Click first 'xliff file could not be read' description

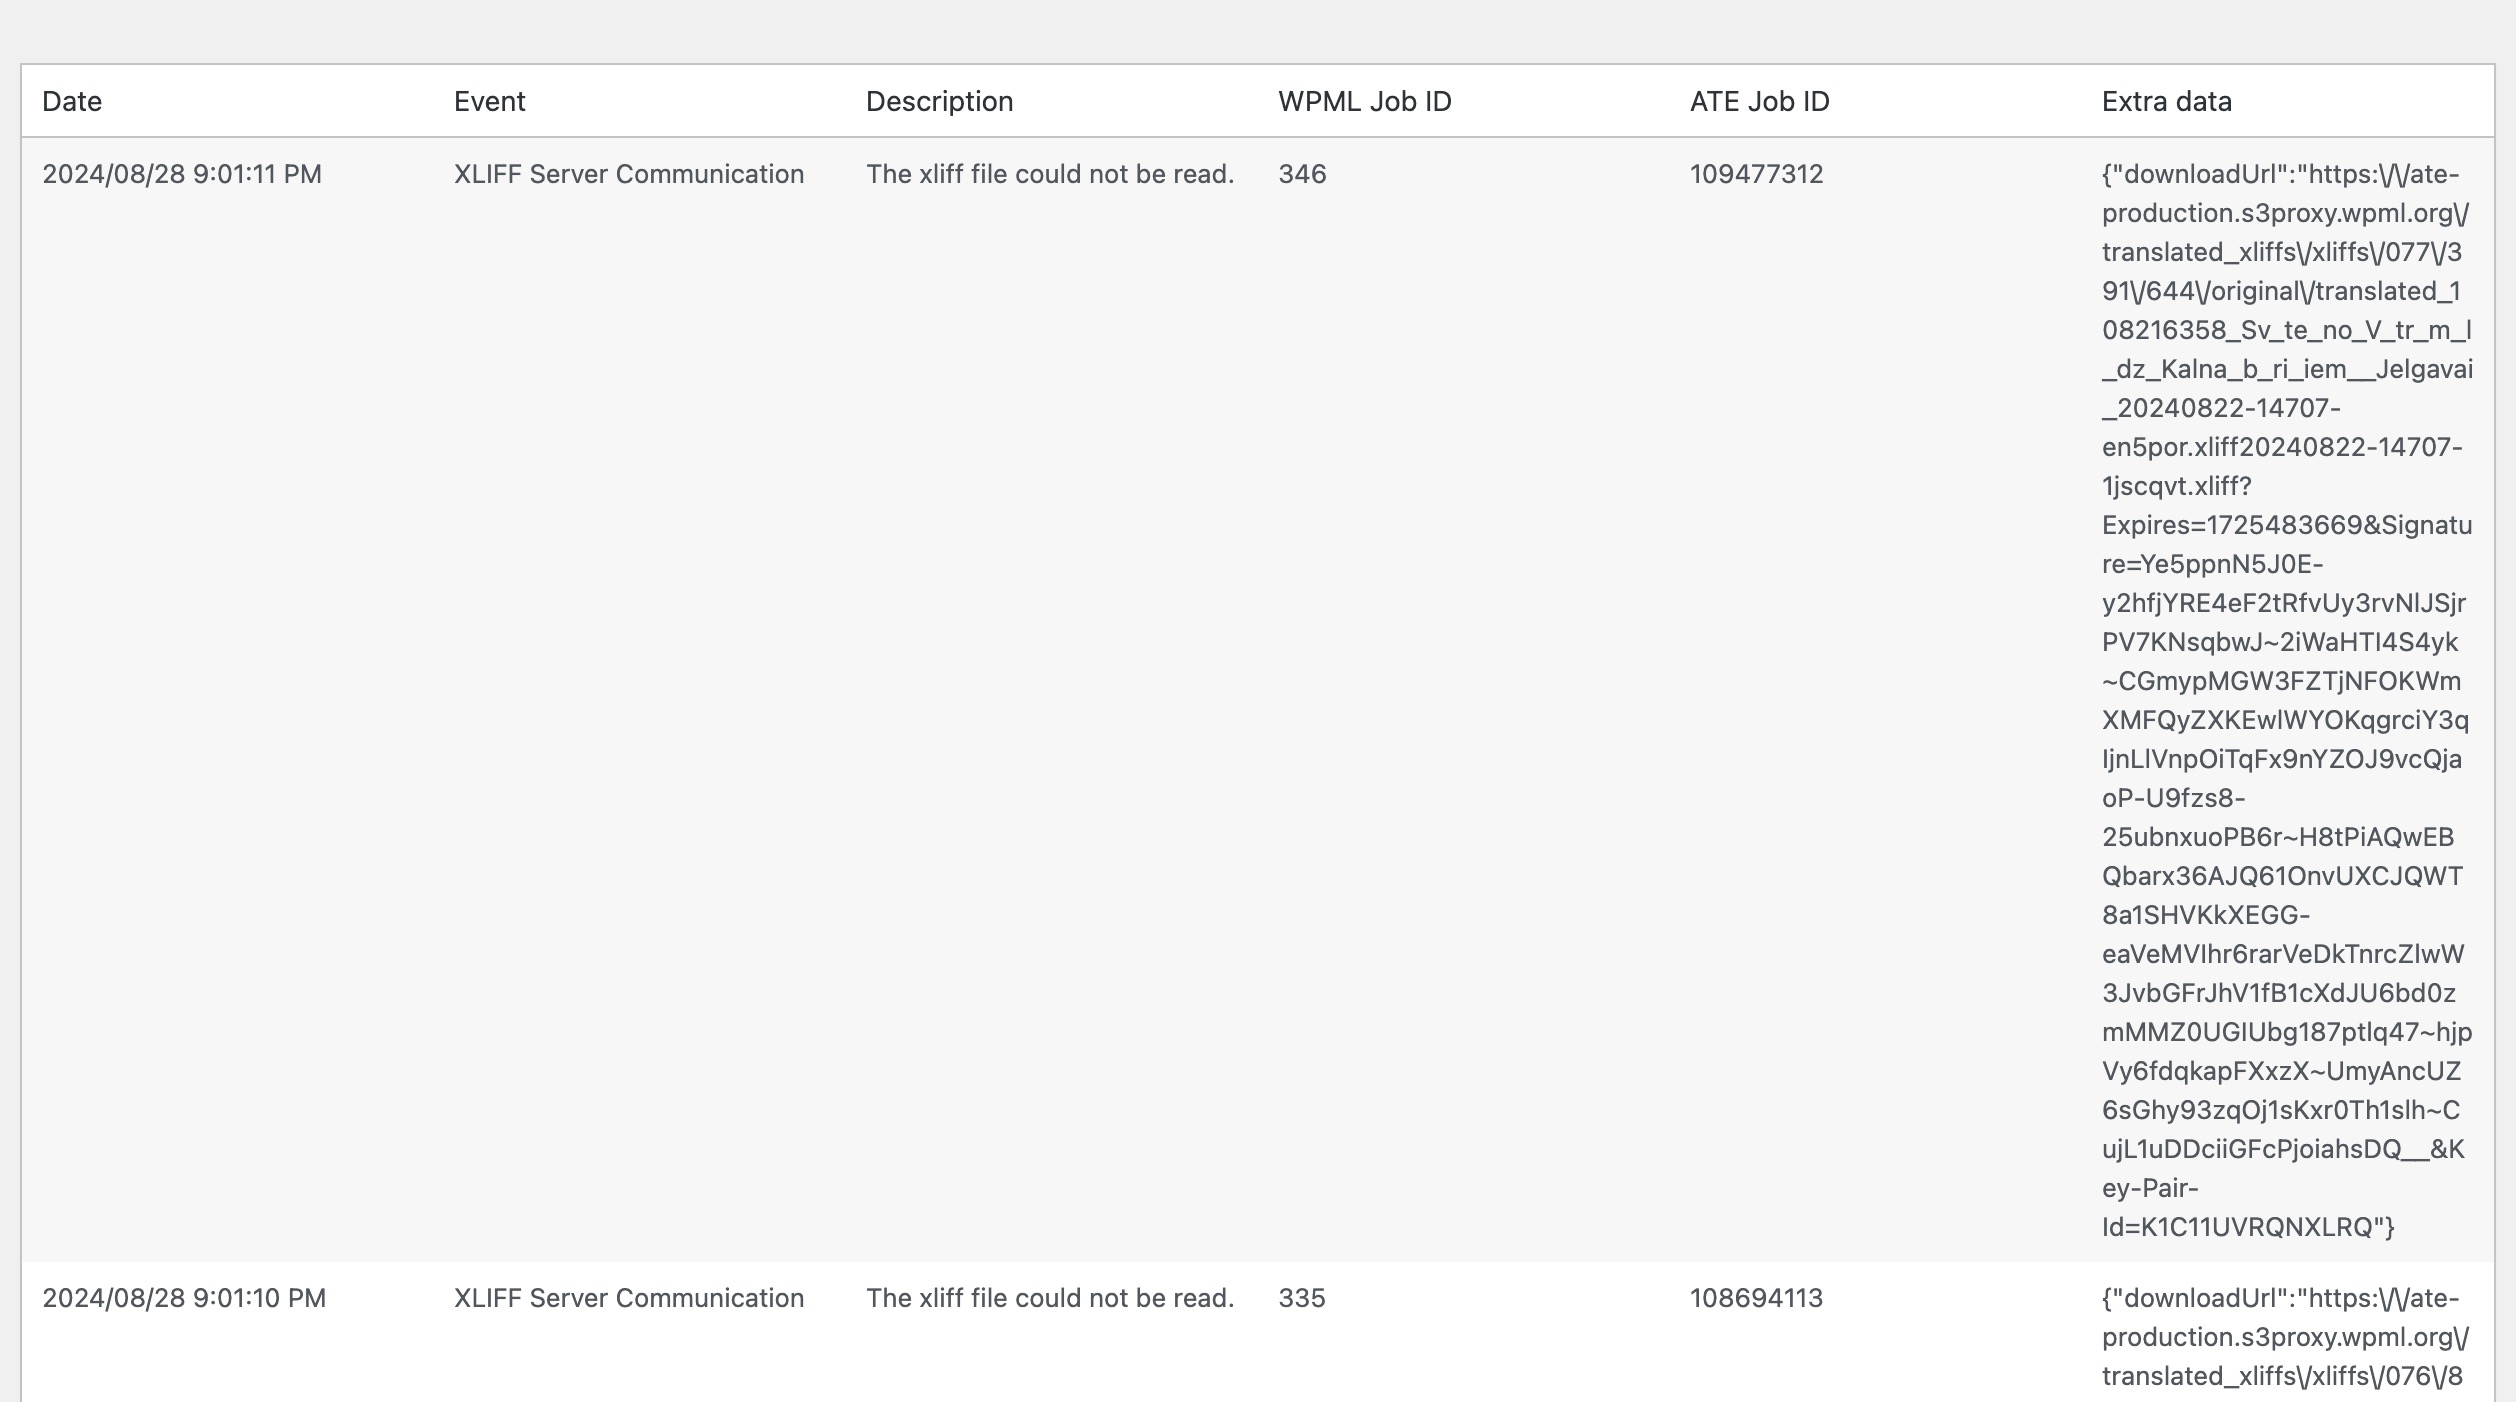pyautogui.click(x=1049, y=174)
